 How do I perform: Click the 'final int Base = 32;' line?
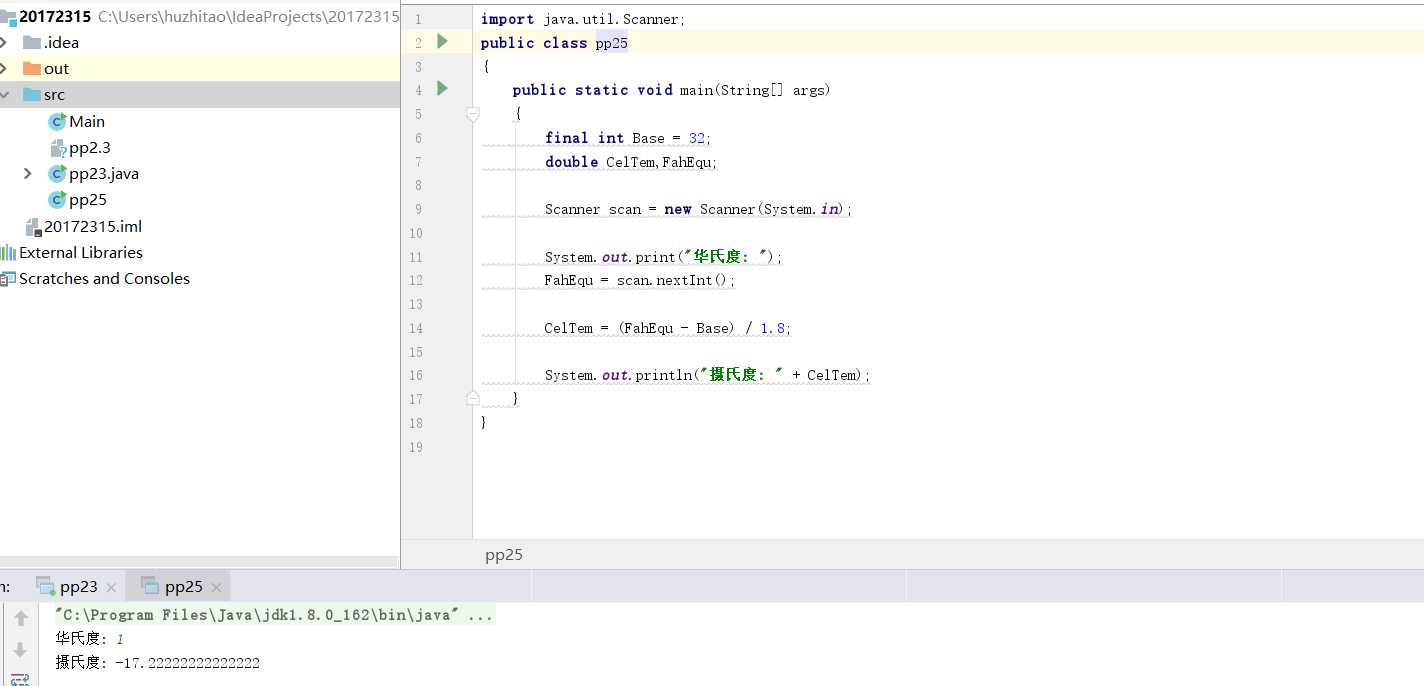tap(628, 138)
